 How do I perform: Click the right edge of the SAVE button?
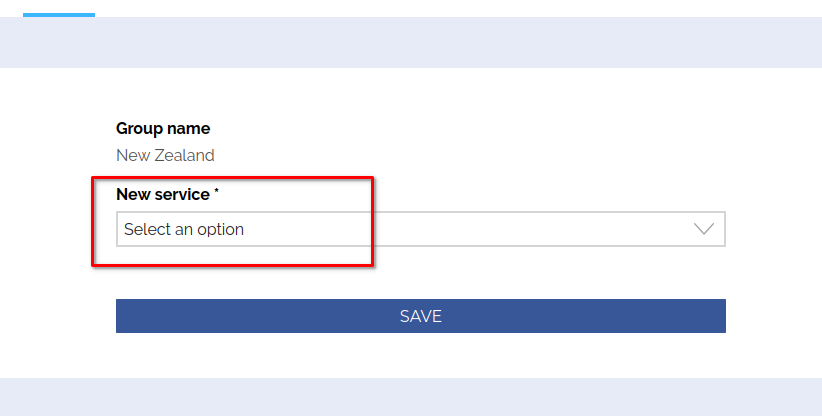[717, 316]
